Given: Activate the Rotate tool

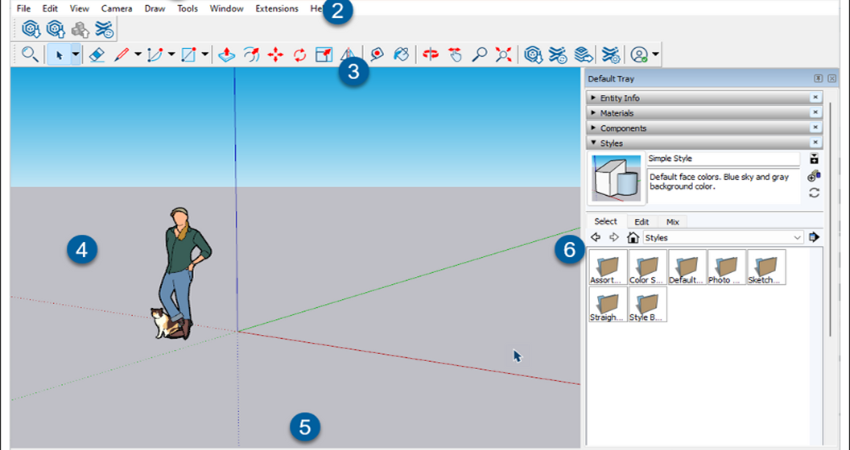Looking at the screenshot, I should 300,54.
